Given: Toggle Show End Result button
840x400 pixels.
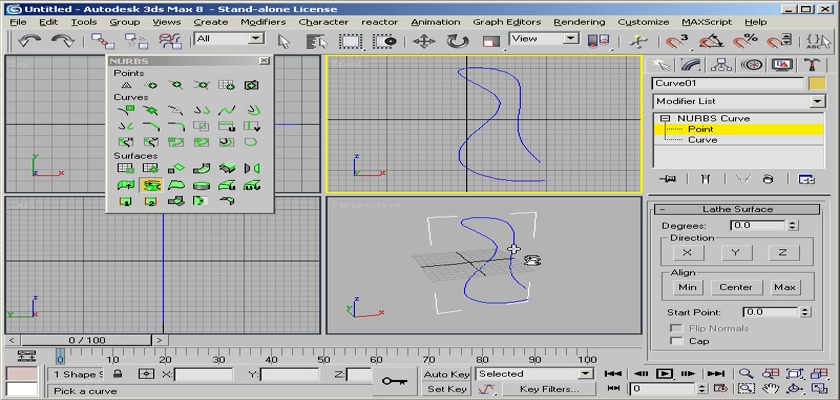Looking at the screenshot, I should point(706,179).
